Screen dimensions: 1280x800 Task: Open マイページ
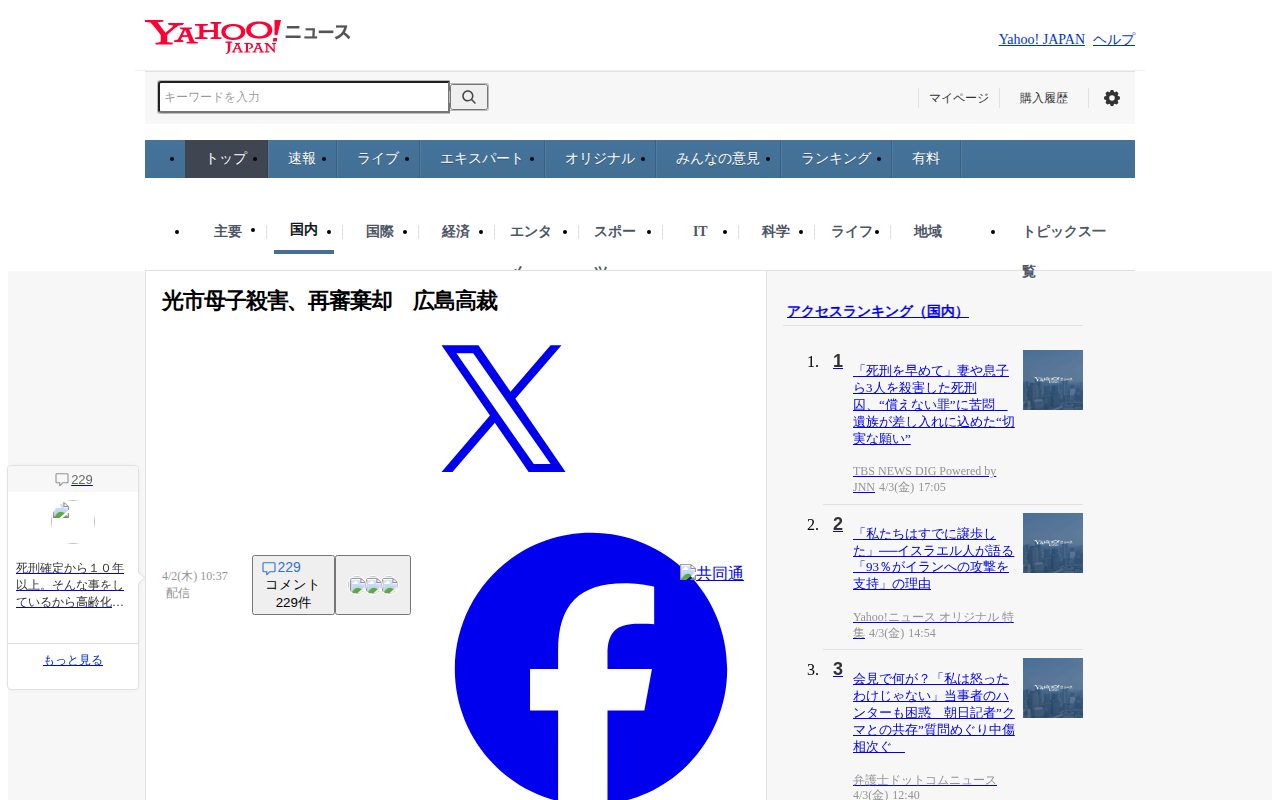958,98
